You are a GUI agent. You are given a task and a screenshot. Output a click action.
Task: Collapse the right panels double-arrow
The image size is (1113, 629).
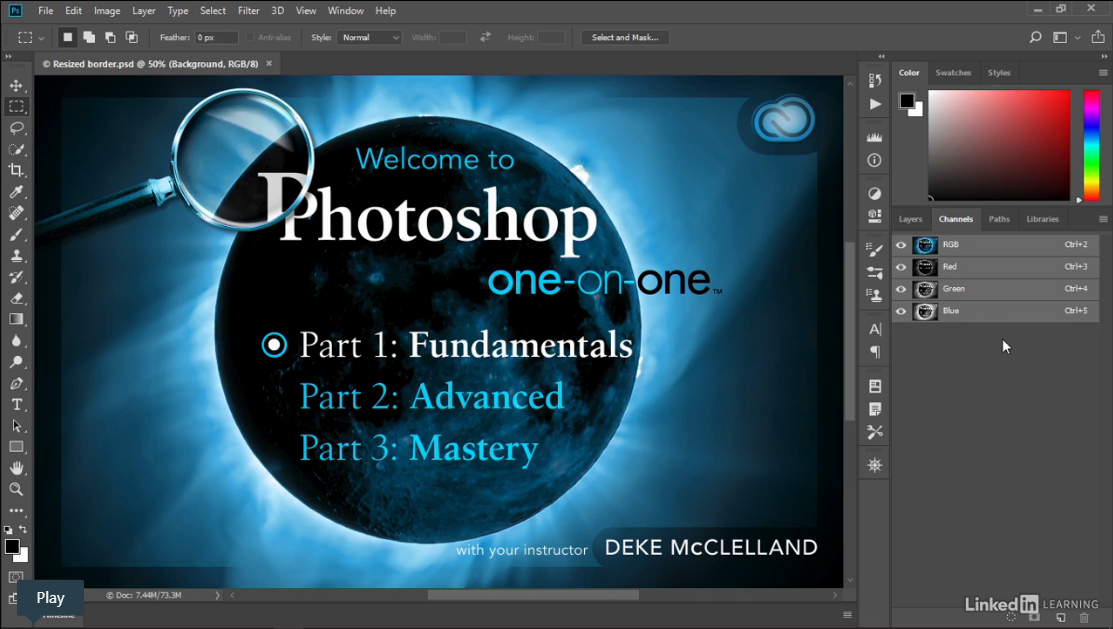1104,56
